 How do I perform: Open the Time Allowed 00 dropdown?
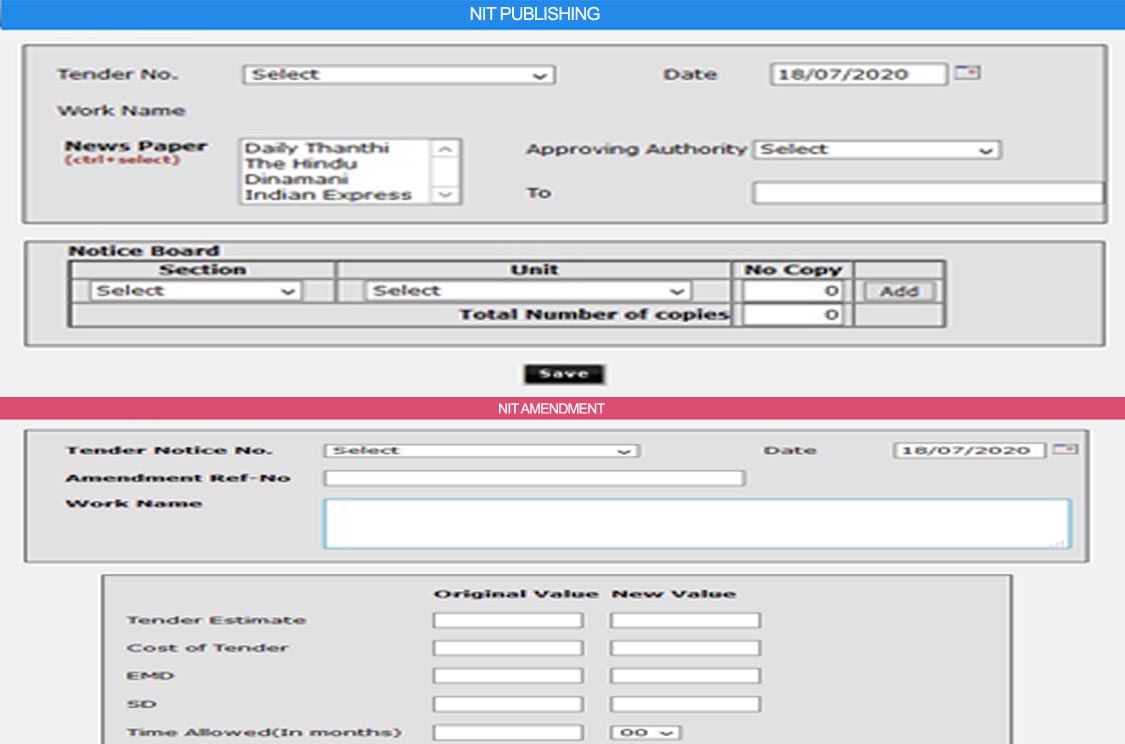(x=645, y=733)
